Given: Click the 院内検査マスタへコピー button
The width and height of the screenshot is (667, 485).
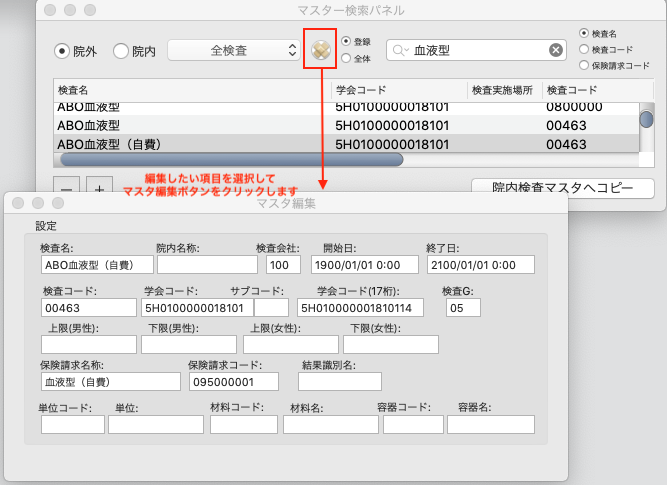Looking at the screenshot, I should (x=562, y=188).
